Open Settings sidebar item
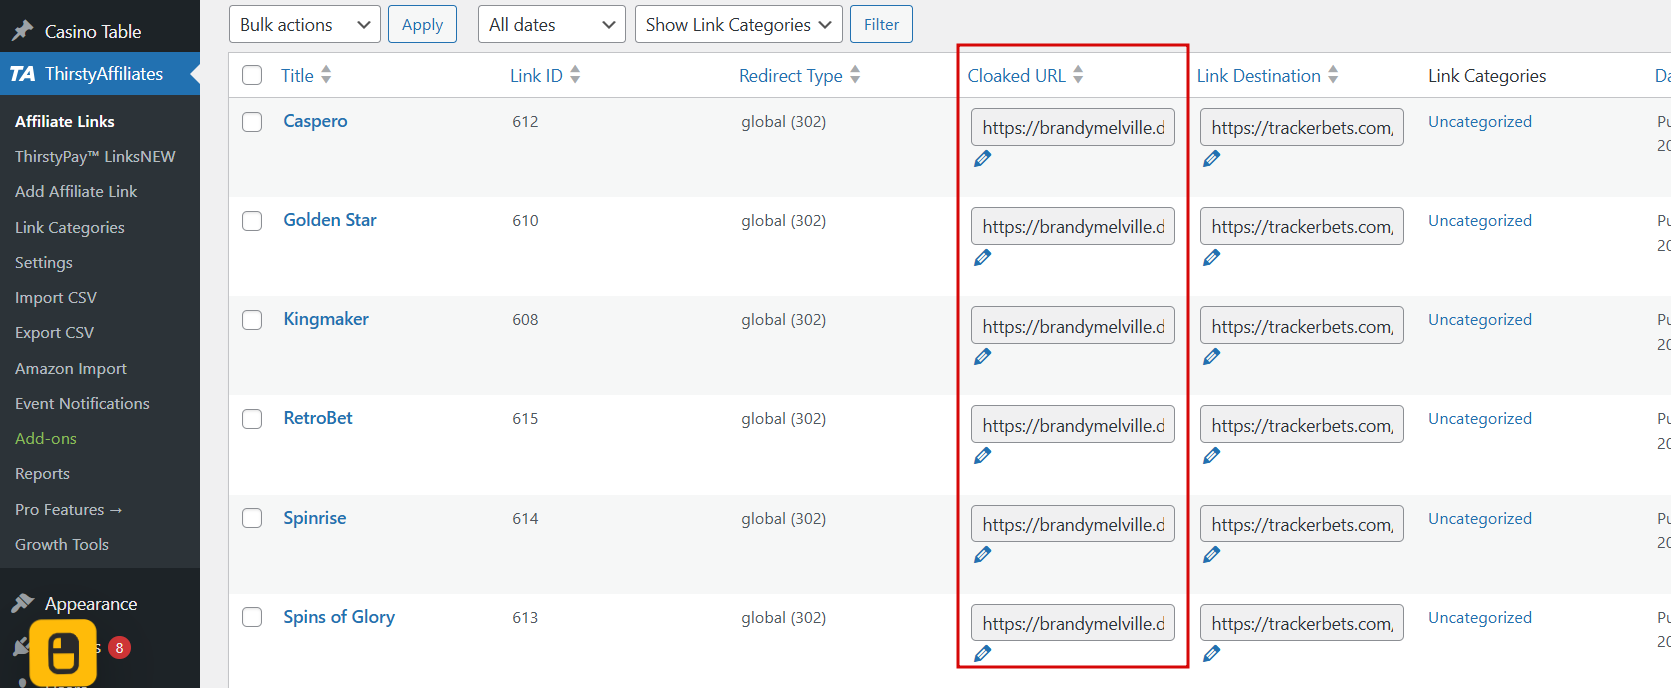1671x688 pixels. coord(44,262)
